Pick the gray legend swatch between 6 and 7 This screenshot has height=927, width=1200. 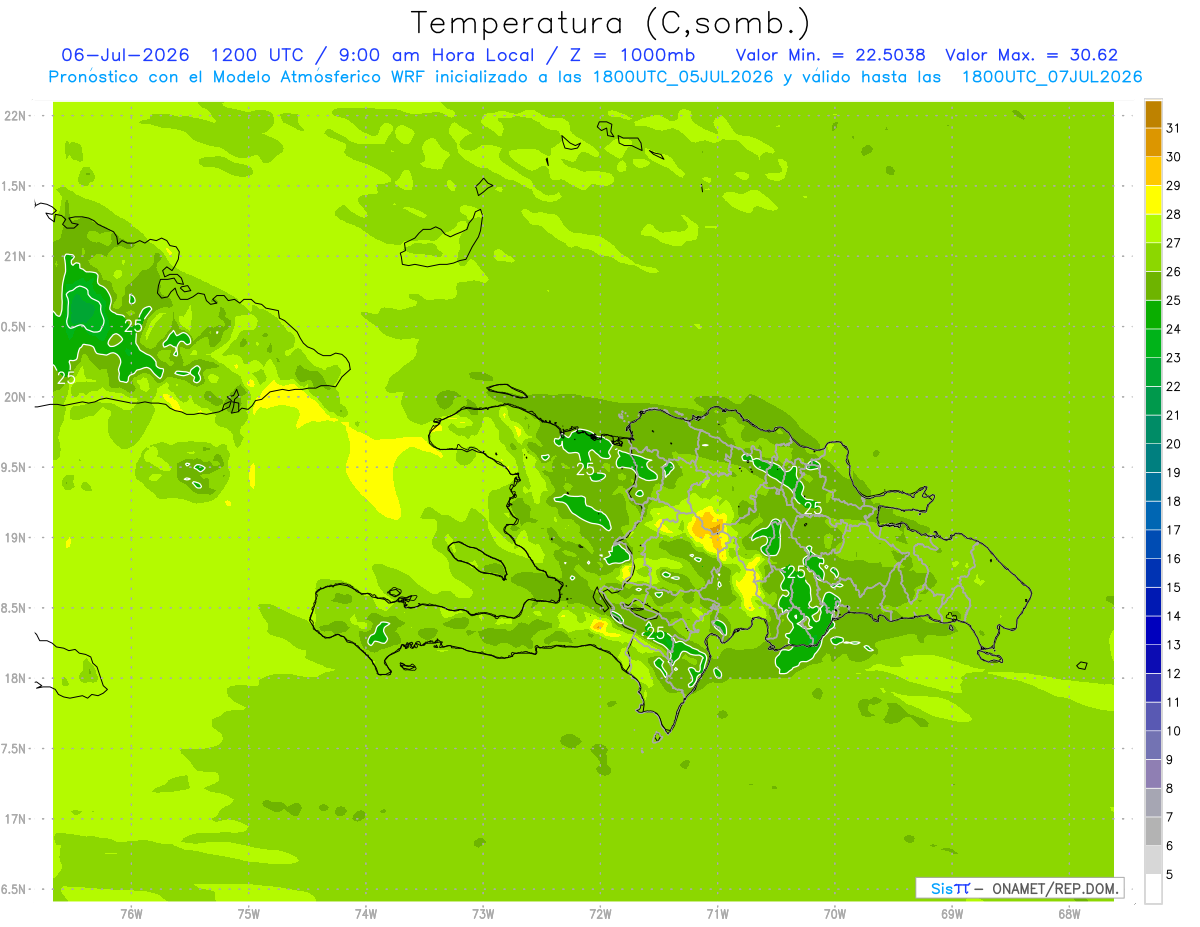[1153, 831]
